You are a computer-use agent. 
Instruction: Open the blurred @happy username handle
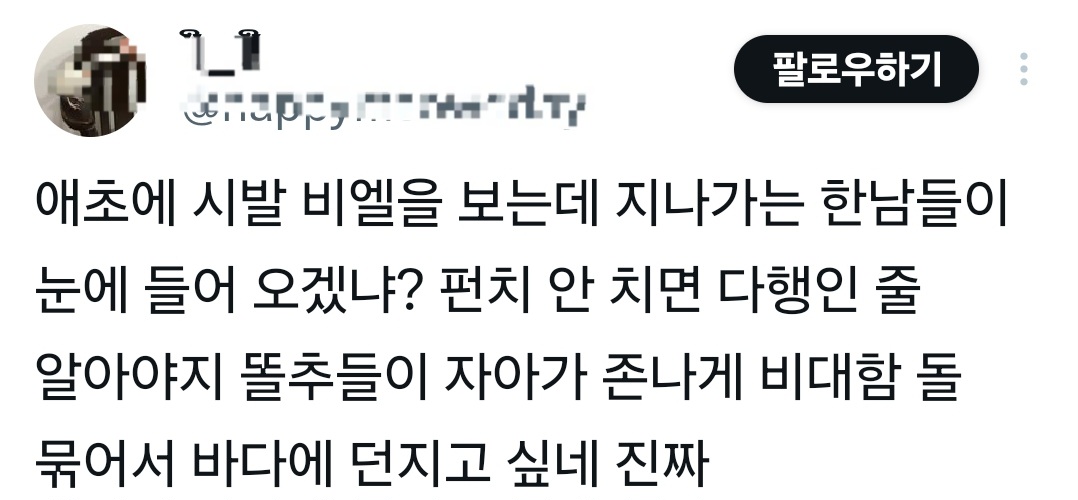[384, 108]
